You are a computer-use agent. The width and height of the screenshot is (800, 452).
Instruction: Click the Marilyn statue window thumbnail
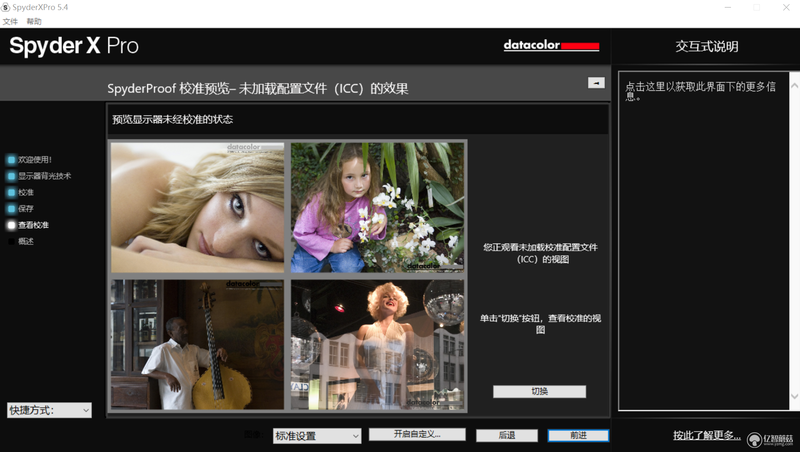[x=378, y=344]
